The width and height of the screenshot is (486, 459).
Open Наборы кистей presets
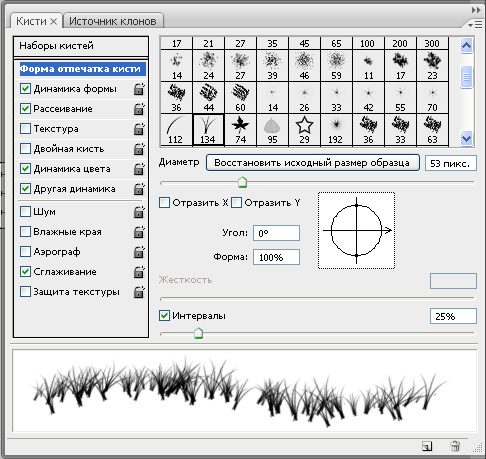(81, 46)
